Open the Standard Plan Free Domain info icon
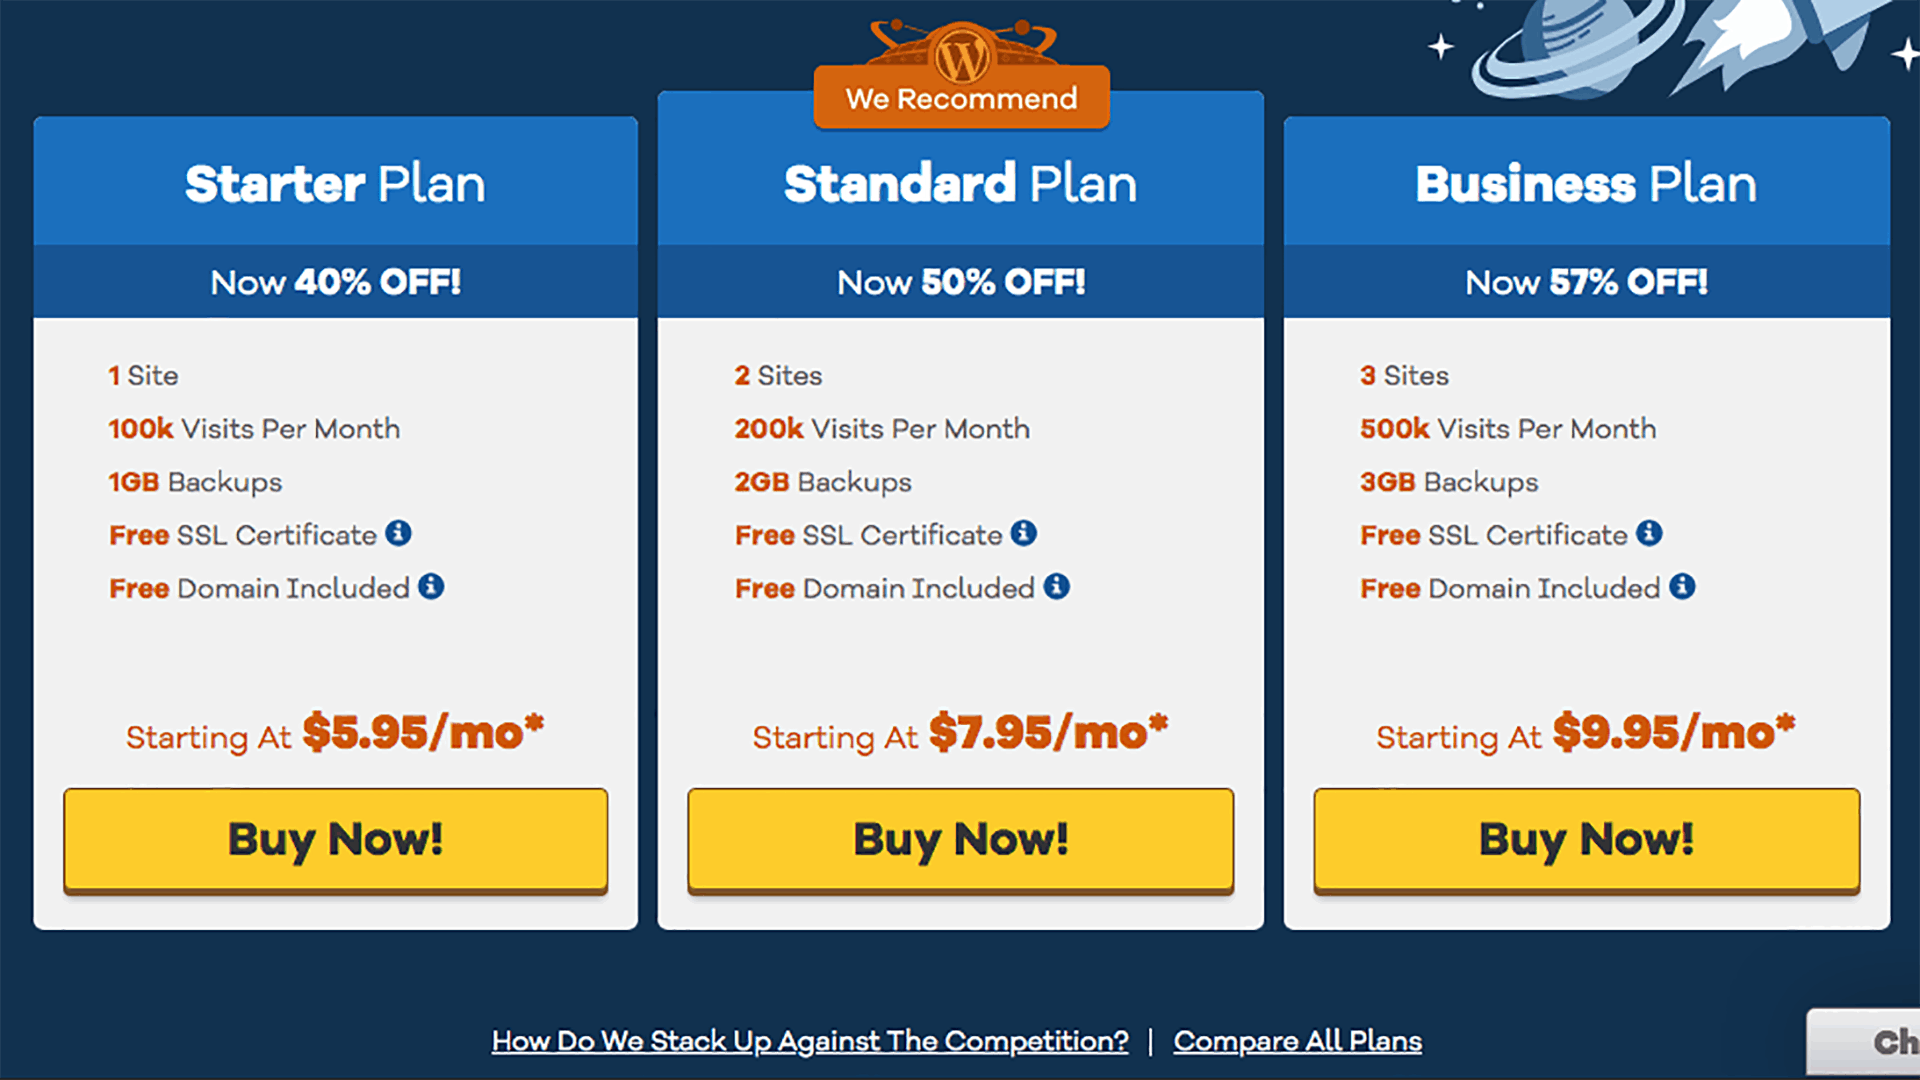Screen dimensions: 1920x1080 1057,586
